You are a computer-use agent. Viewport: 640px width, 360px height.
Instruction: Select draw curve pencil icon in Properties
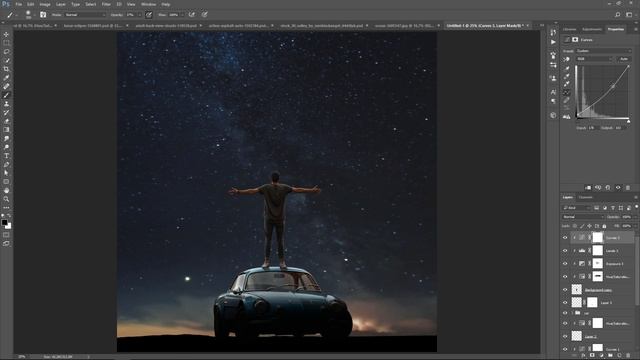tap(567, 100)
